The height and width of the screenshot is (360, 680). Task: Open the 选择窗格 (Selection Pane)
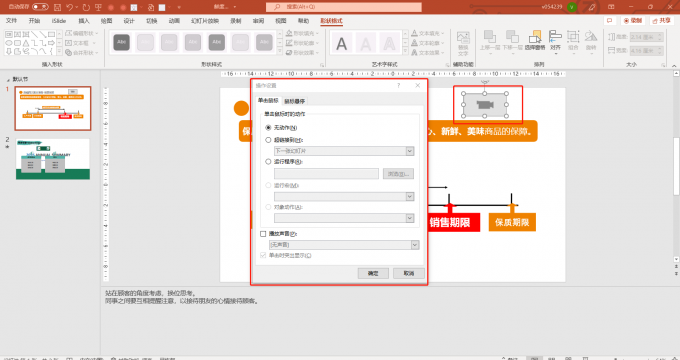click(x=535, y=40)
